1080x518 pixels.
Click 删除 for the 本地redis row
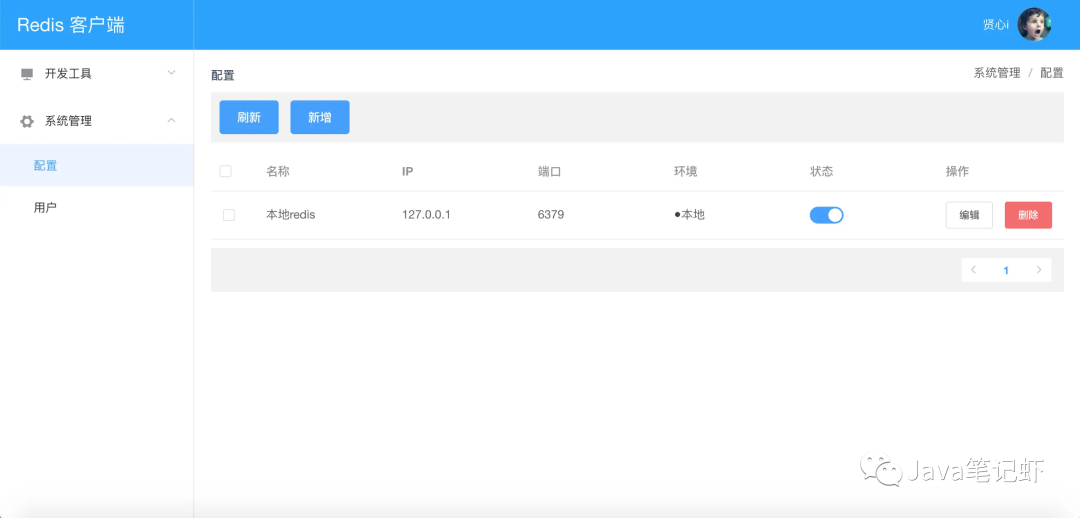click(1028, 215)
